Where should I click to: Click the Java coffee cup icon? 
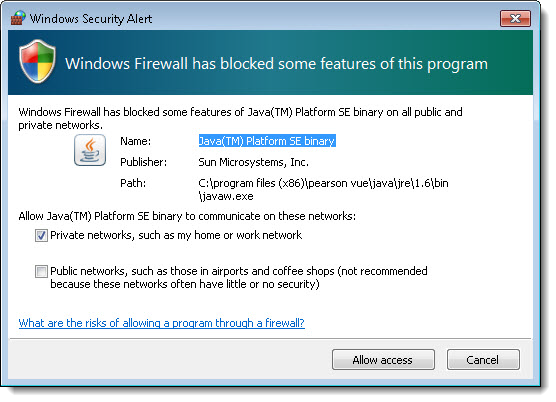(90, 150)
